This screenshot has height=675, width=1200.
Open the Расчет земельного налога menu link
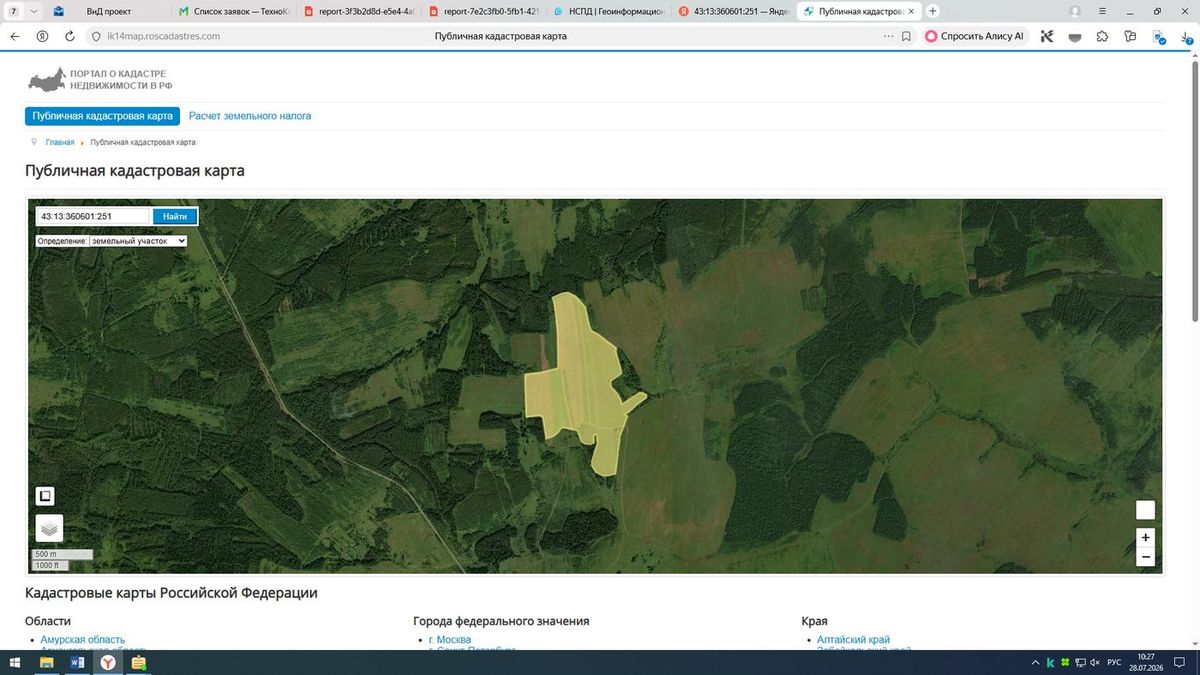pyautogui.click(x=250, y=116)
